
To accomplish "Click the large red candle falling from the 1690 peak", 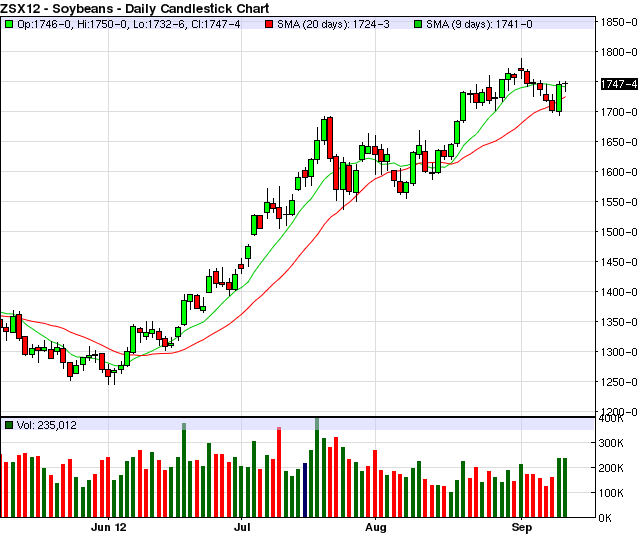I will pyautogui.click(x=330, y=138).
